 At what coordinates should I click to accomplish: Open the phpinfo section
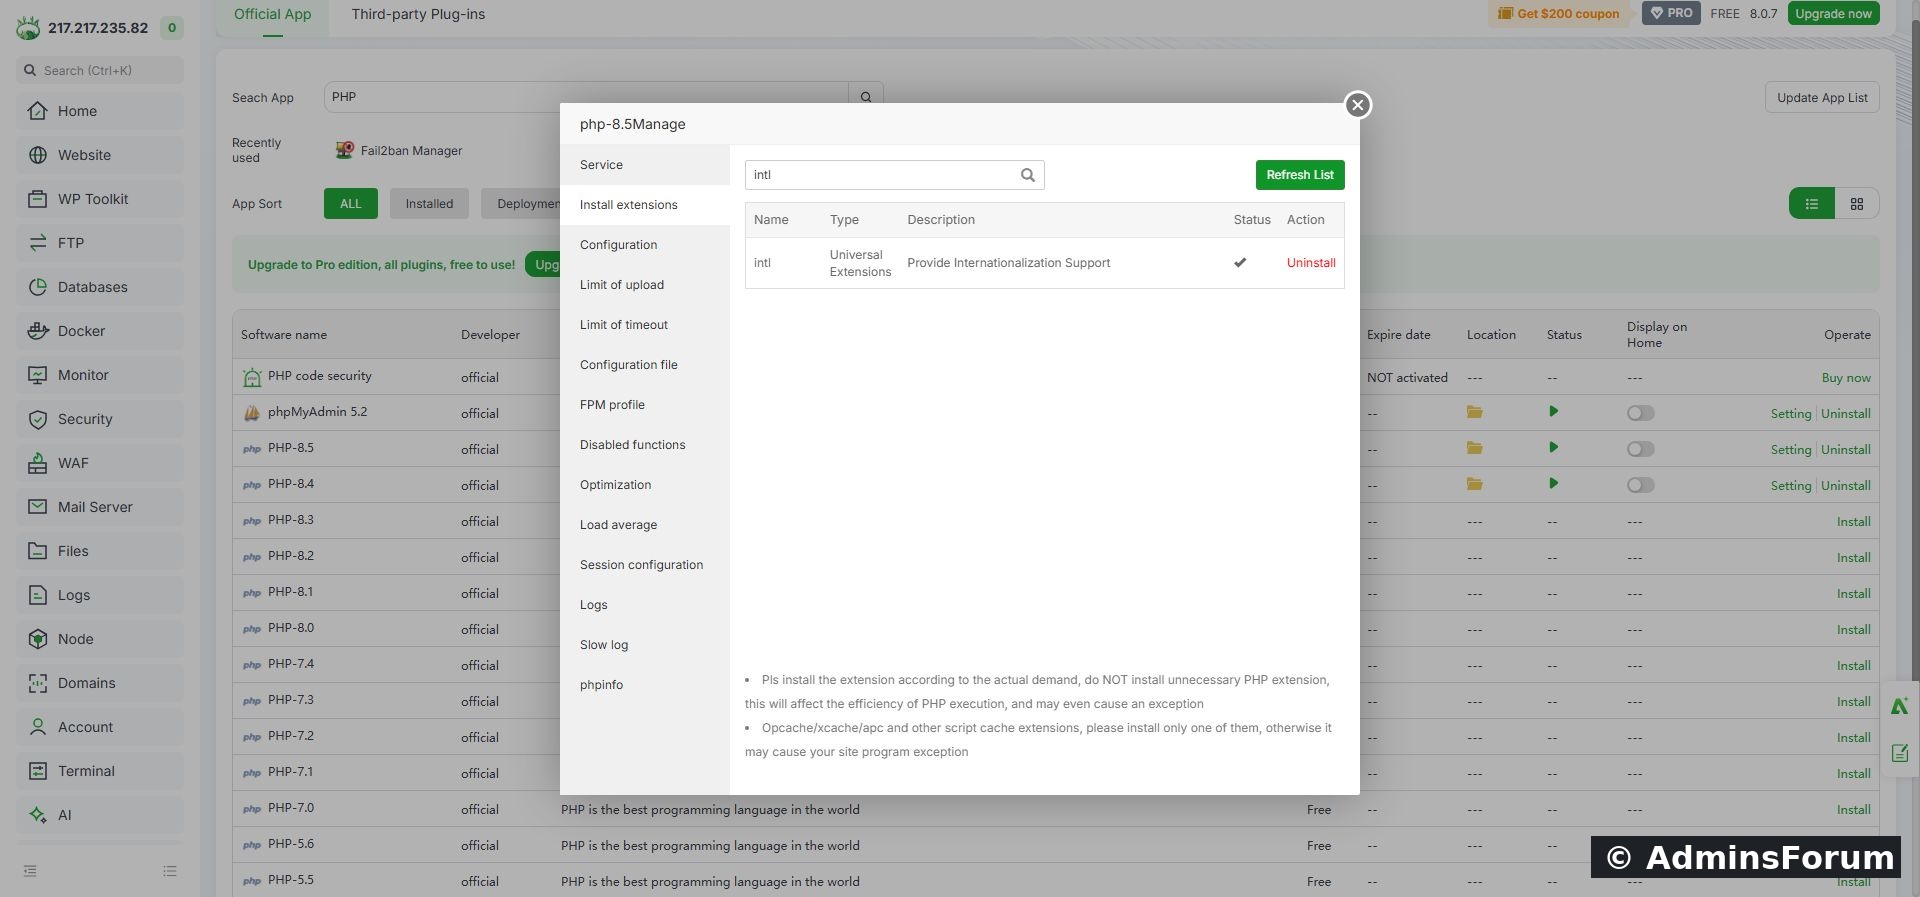coord(645,685)
